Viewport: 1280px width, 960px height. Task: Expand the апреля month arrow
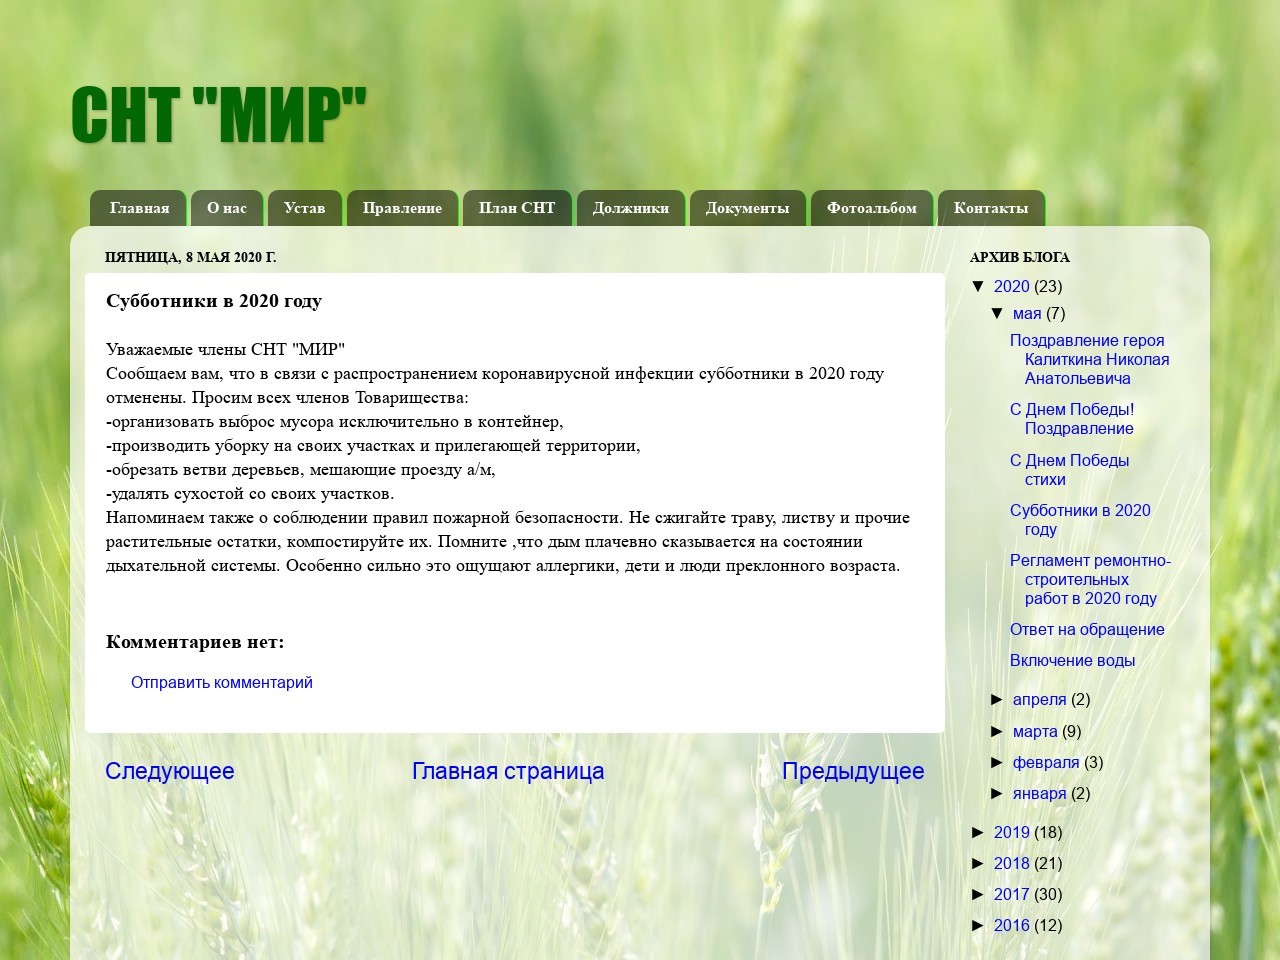(997, 699)
